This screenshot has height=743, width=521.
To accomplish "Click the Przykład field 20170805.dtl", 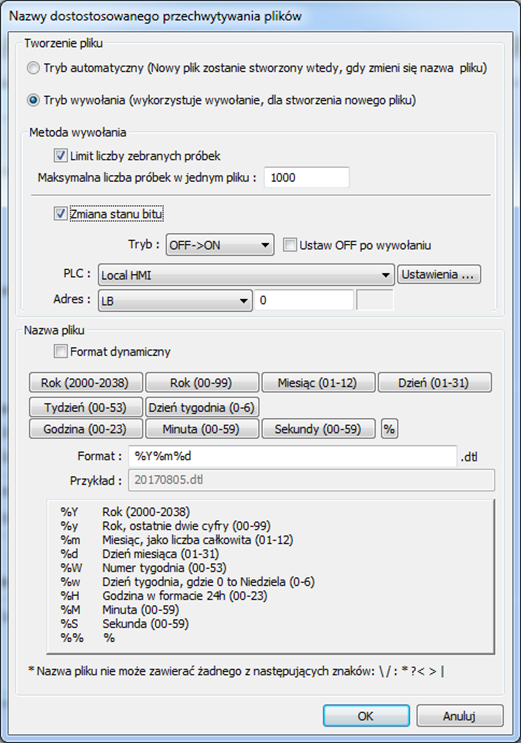I will [312, 480].
